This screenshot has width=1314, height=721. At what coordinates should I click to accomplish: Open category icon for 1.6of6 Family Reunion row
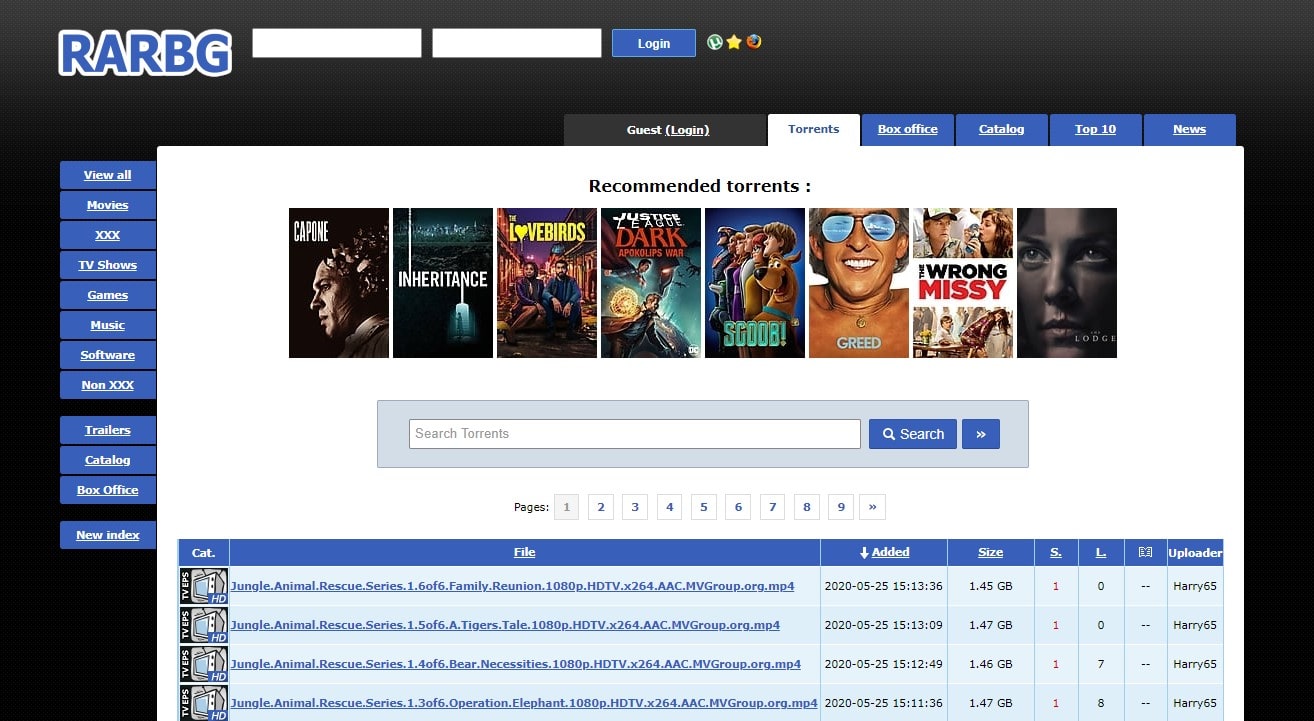(204, 586)
